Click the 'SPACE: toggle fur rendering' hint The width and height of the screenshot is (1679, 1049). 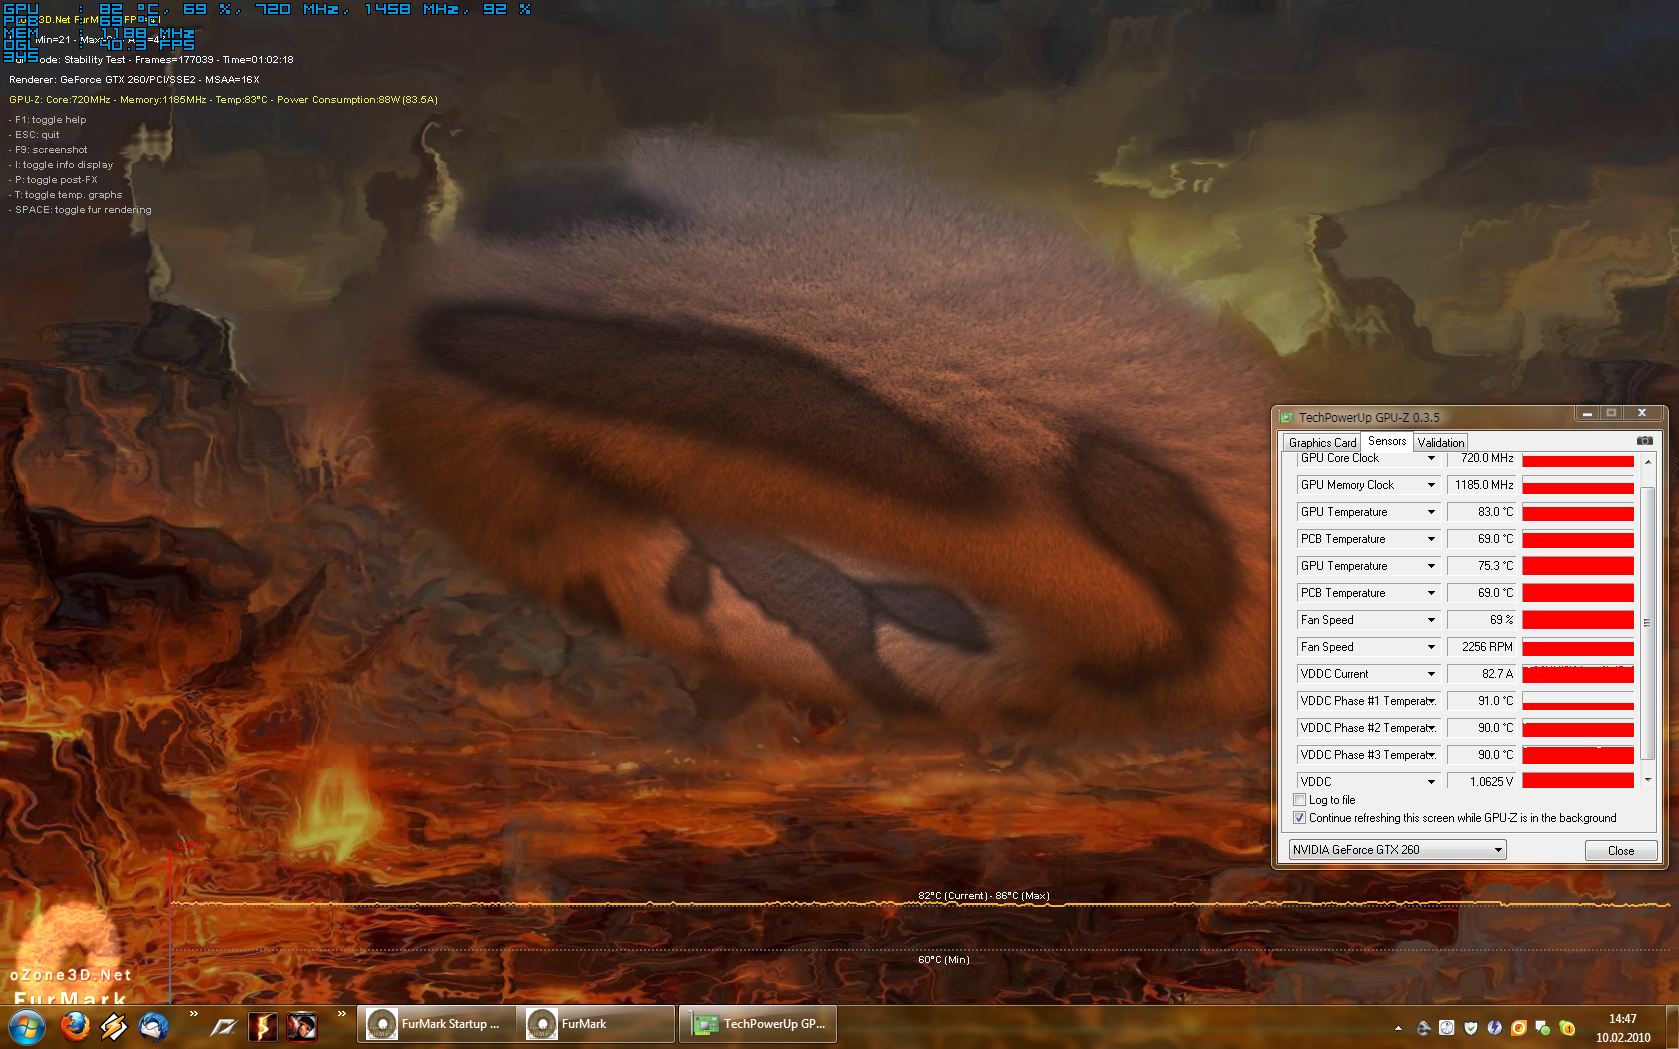(80, 210)
